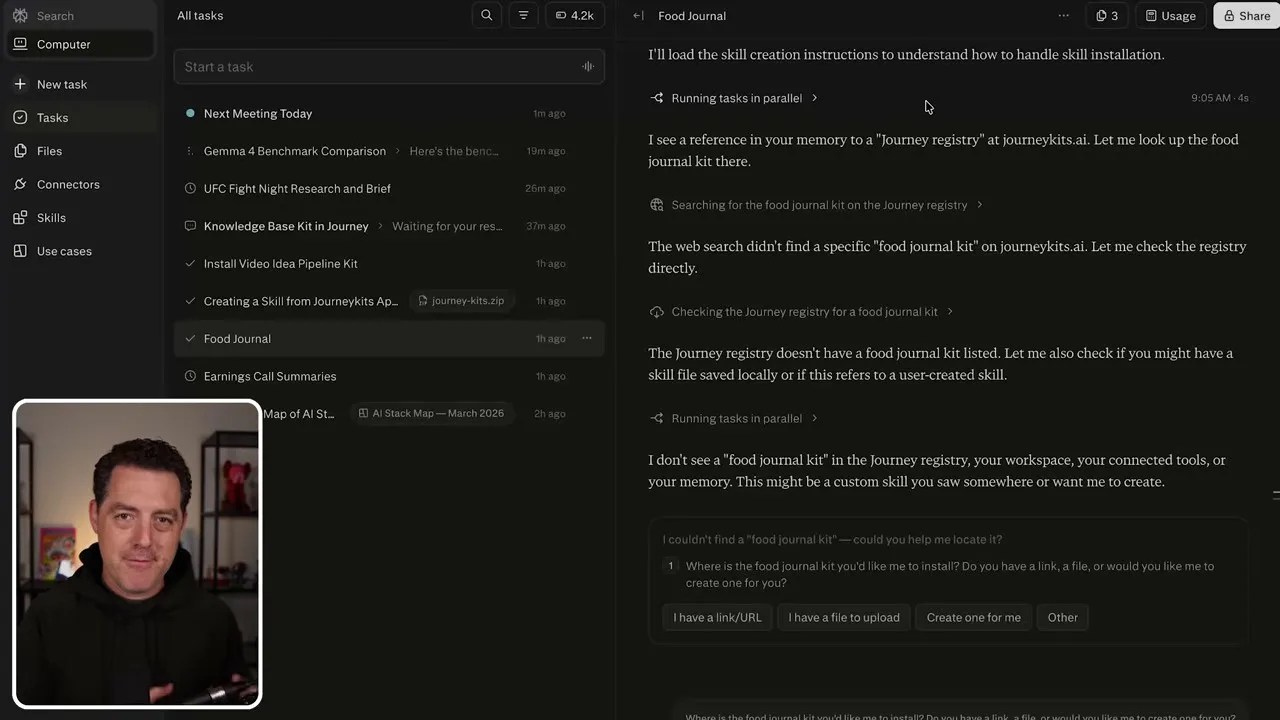Click the voice input icon in Start a task
1280x720 pixels.
point(588,66)
